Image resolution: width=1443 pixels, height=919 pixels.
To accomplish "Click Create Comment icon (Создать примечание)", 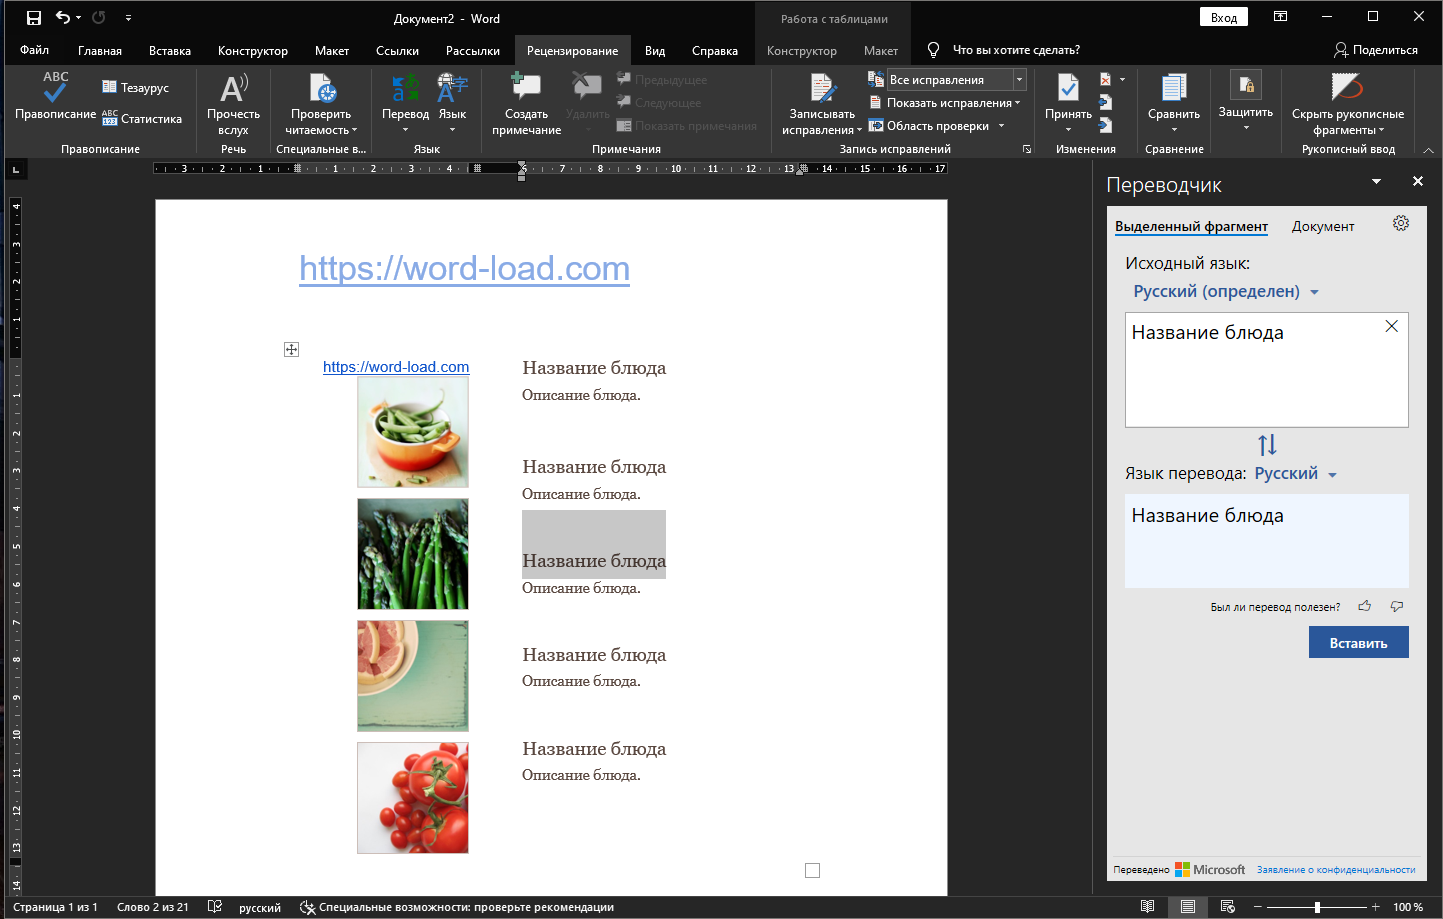I will [526, 89].
